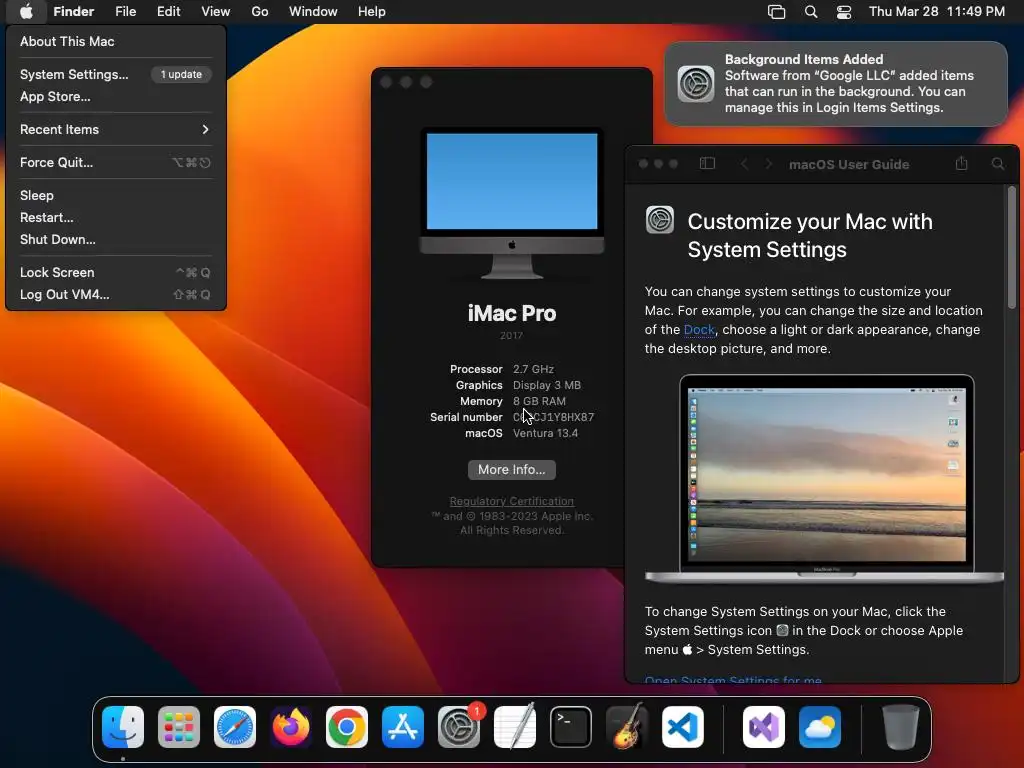Open Launchpad in the Dock

point(179,727)
